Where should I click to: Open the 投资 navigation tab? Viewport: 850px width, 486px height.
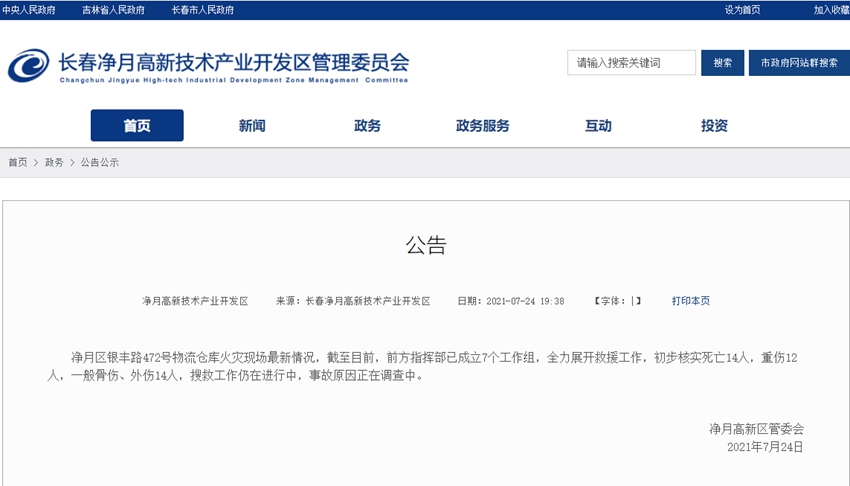pyautogui.click(x=714, y=126)
